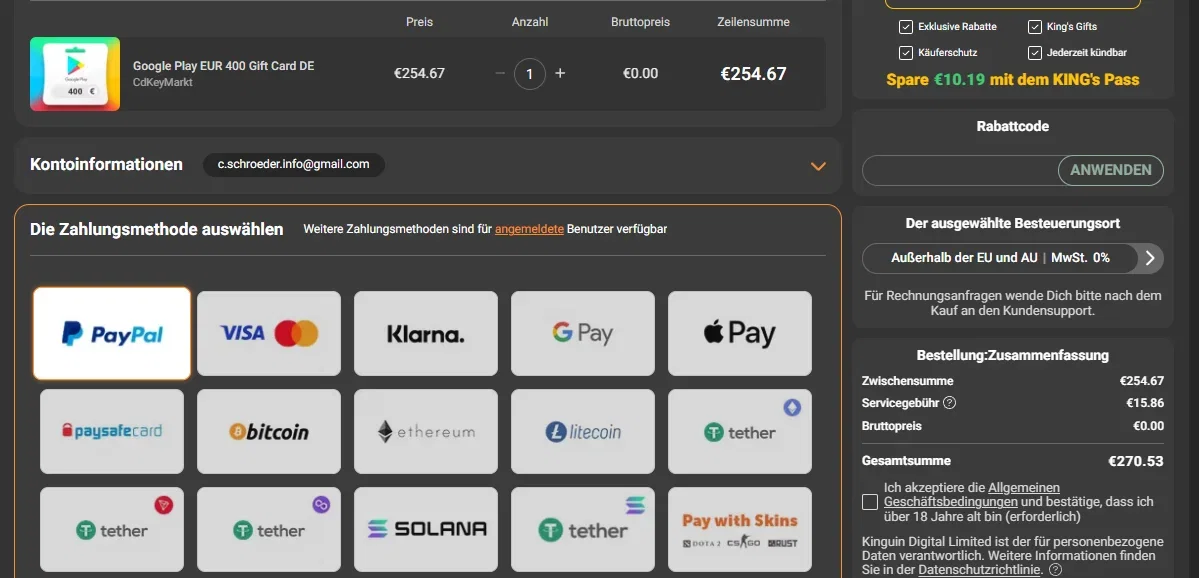Viewport: 1199px width, 578px height.
Task: Pick tether with red Tron badge
Action: point(112,529)
